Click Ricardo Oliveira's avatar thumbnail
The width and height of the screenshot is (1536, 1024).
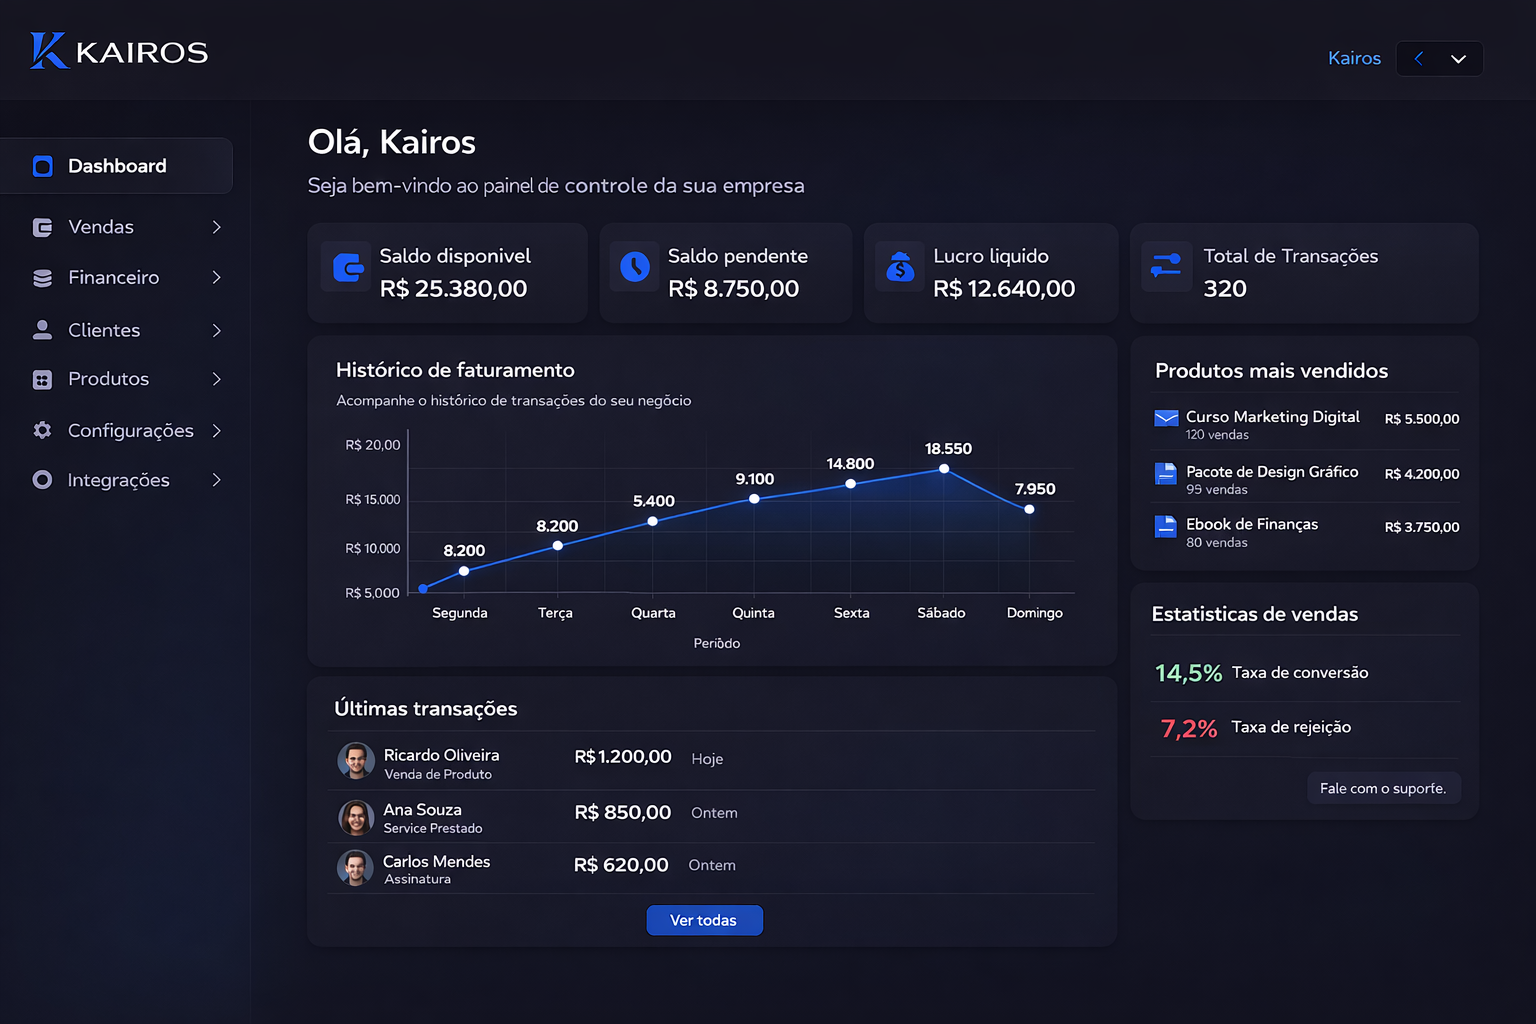(356, 761)
